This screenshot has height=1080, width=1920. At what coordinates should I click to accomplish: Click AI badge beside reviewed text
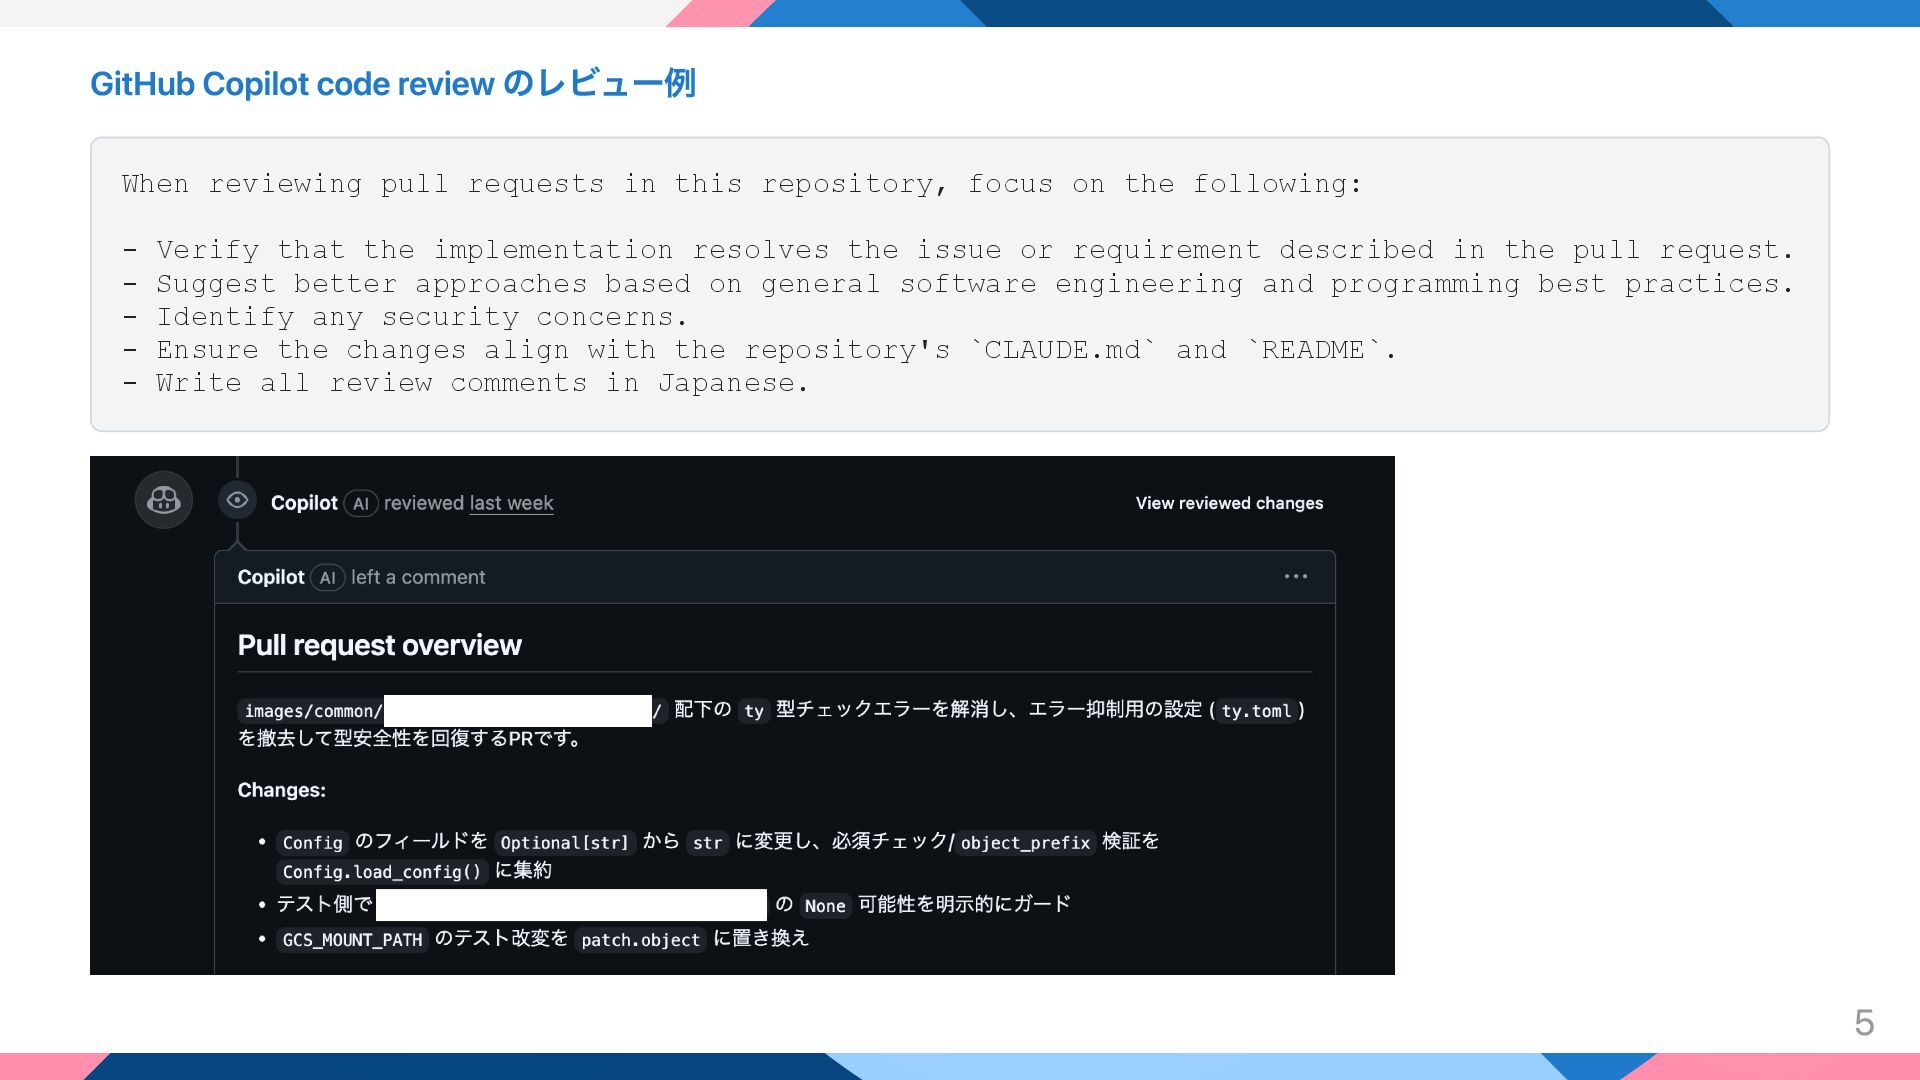pyautogui.click(x=361, y=504)
